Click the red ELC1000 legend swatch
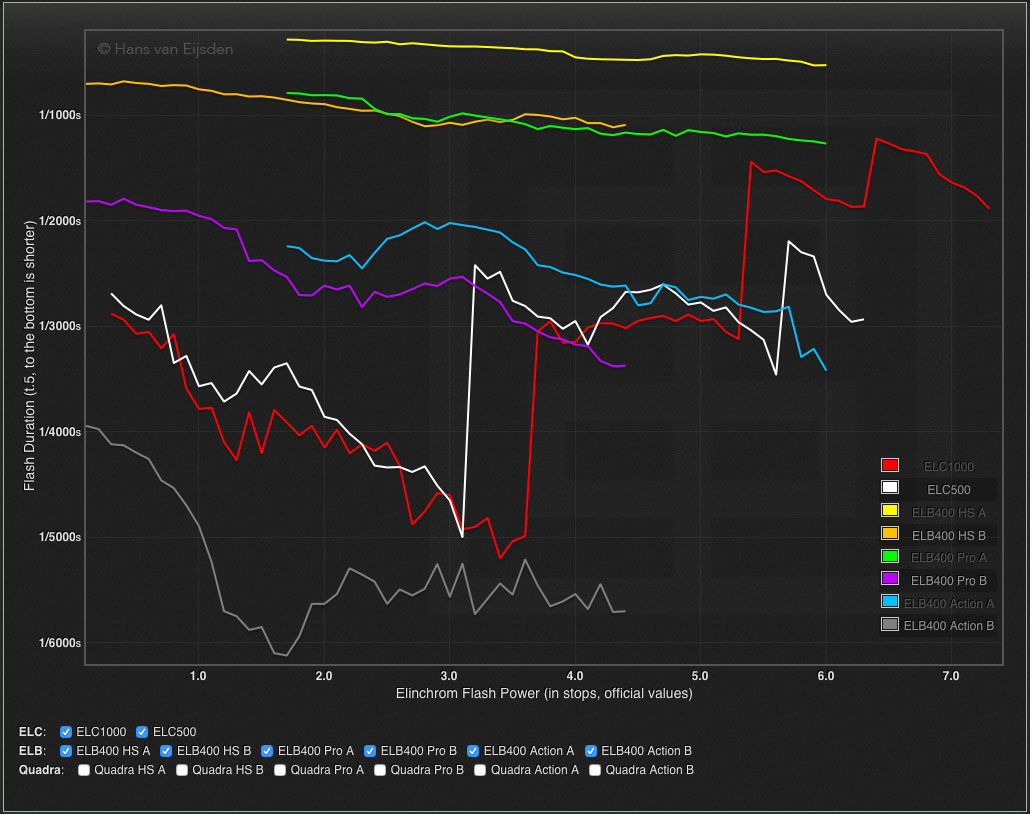Image resolution: width=1030 pixels, height=814 pixels. click(x=890, y=465)
